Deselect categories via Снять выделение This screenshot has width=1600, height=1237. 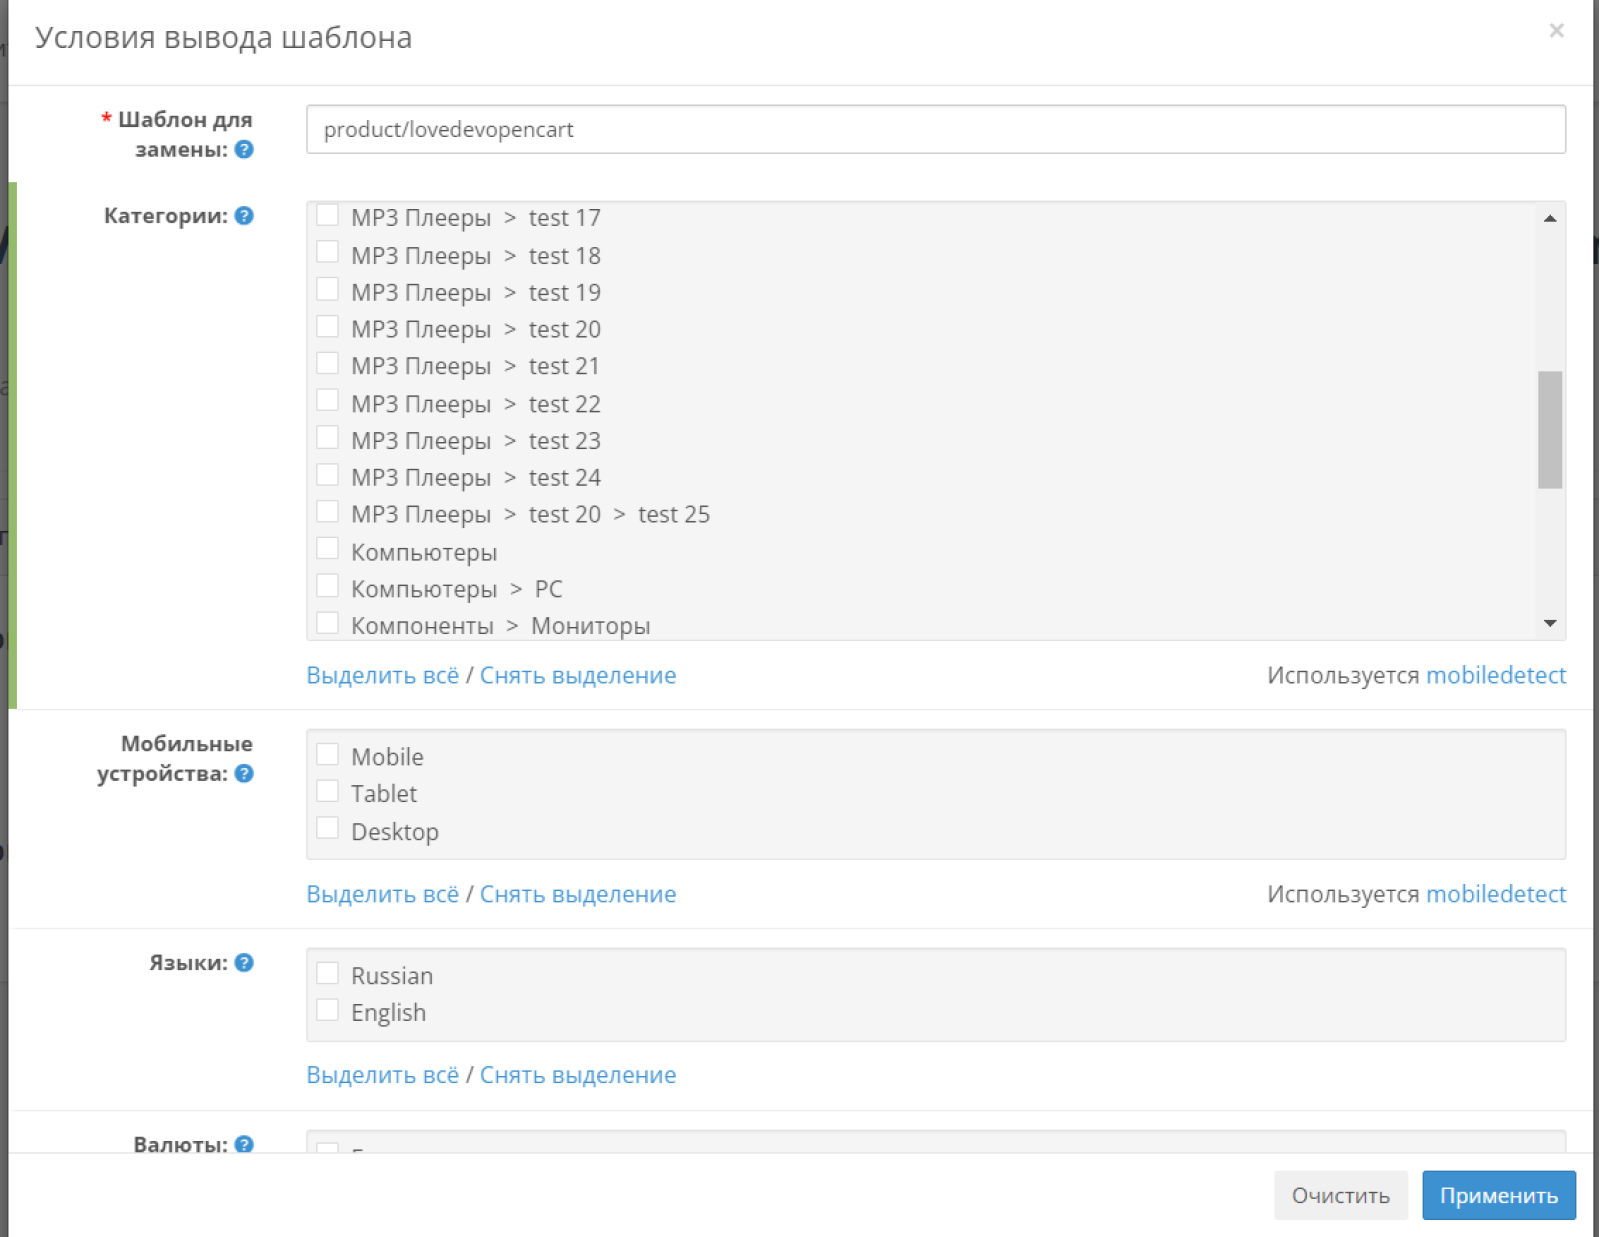click(578, 676)
